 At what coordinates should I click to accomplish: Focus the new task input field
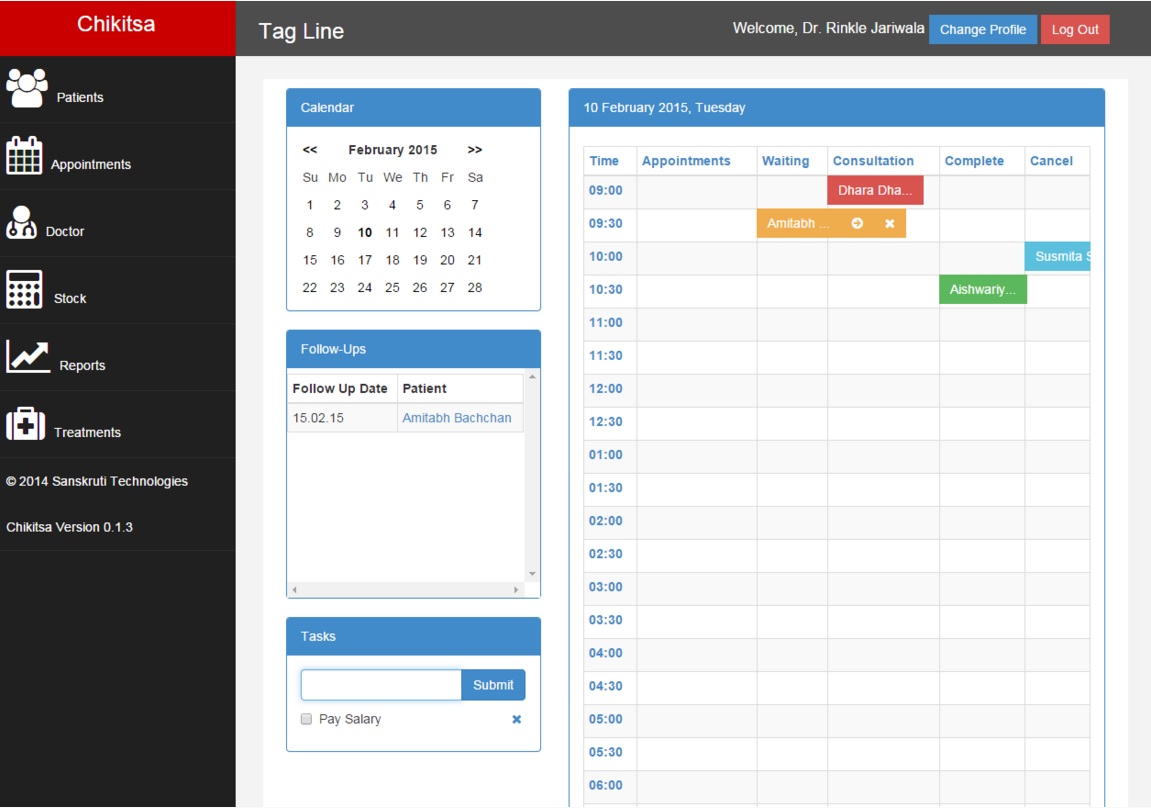(x=381, y=685)
